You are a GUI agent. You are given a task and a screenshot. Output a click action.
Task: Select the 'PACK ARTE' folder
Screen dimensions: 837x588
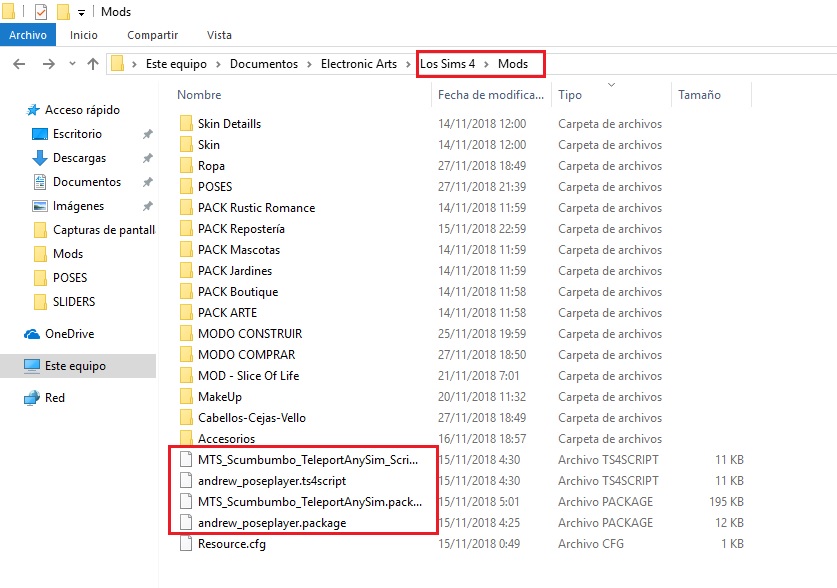click(227, 313)
